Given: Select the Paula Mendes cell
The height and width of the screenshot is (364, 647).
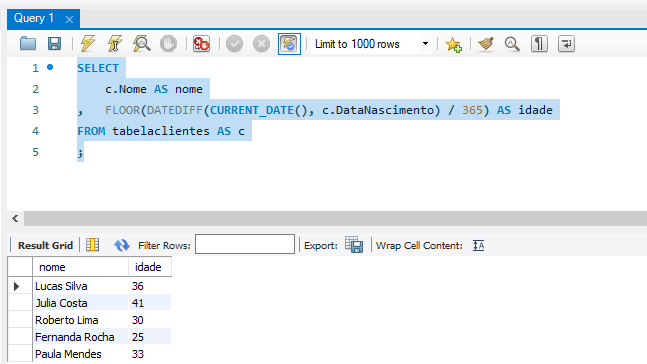Looking at the screenshot, I should click(x=80, y=354).
